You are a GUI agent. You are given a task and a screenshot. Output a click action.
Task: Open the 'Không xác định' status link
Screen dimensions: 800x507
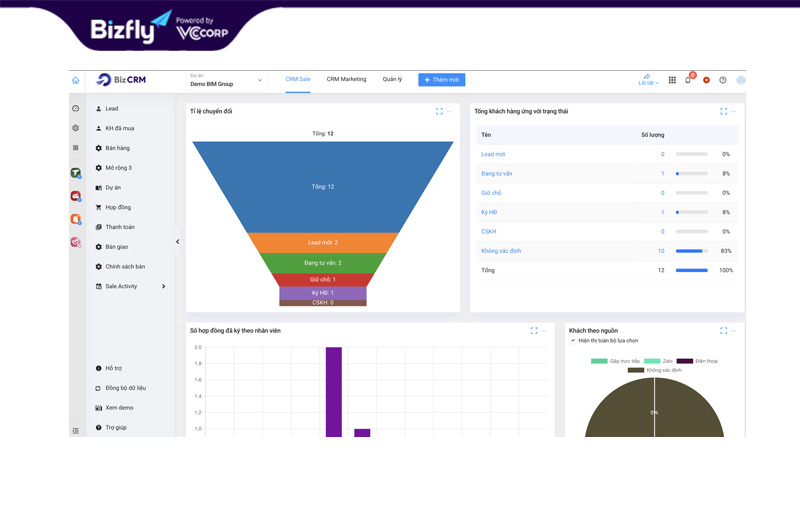501,251
